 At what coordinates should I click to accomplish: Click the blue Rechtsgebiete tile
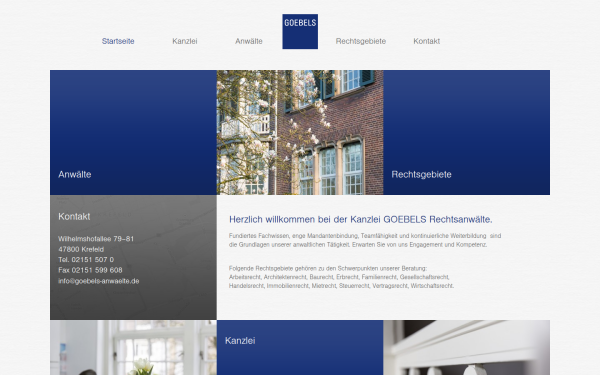coord(467,132)
